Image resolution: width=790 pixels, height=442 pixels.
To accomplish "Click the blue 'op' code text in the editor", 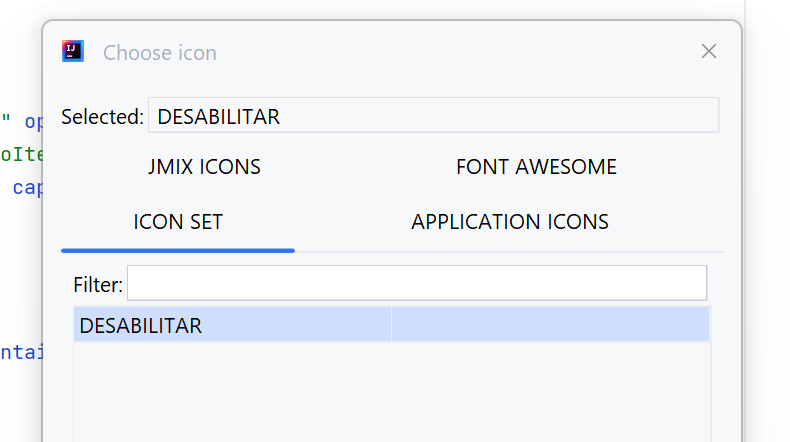I will pos(33,121).
